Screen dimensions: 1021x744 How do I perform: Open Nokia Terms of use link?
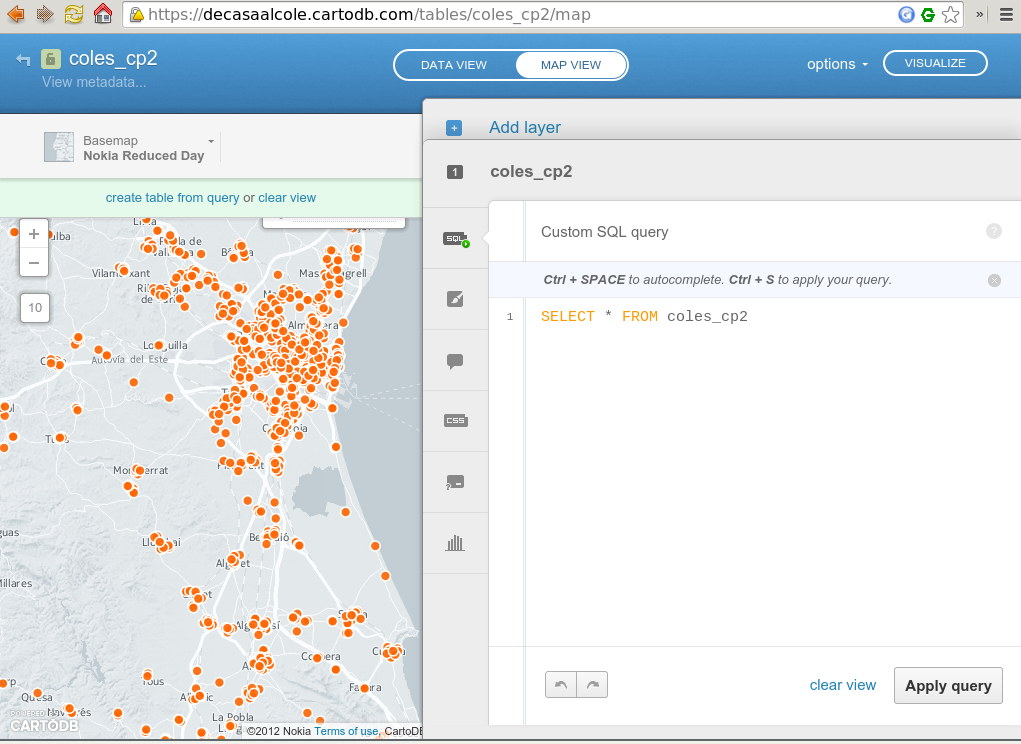click(346, 731)
